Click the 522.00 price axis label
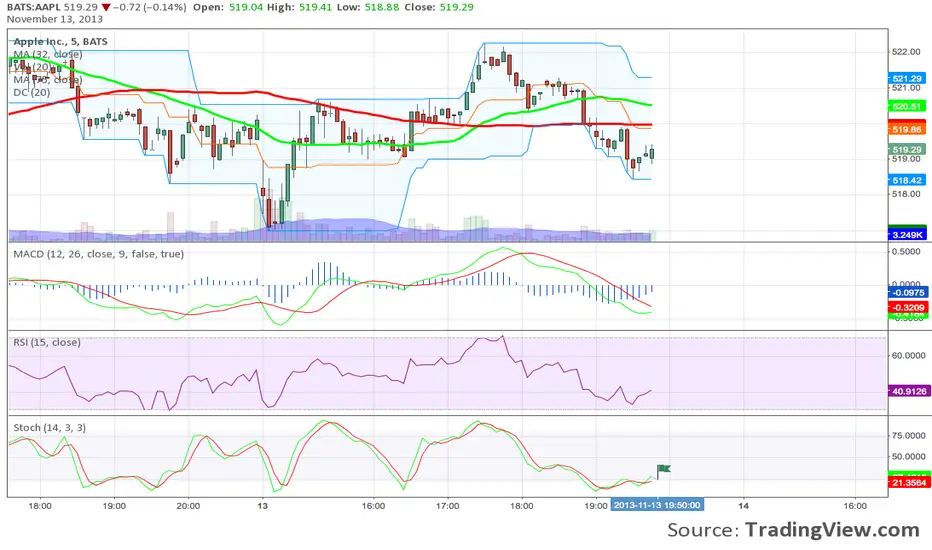Image resolution: width=932 pixels, height=550 pixels. tap(906, 52)
